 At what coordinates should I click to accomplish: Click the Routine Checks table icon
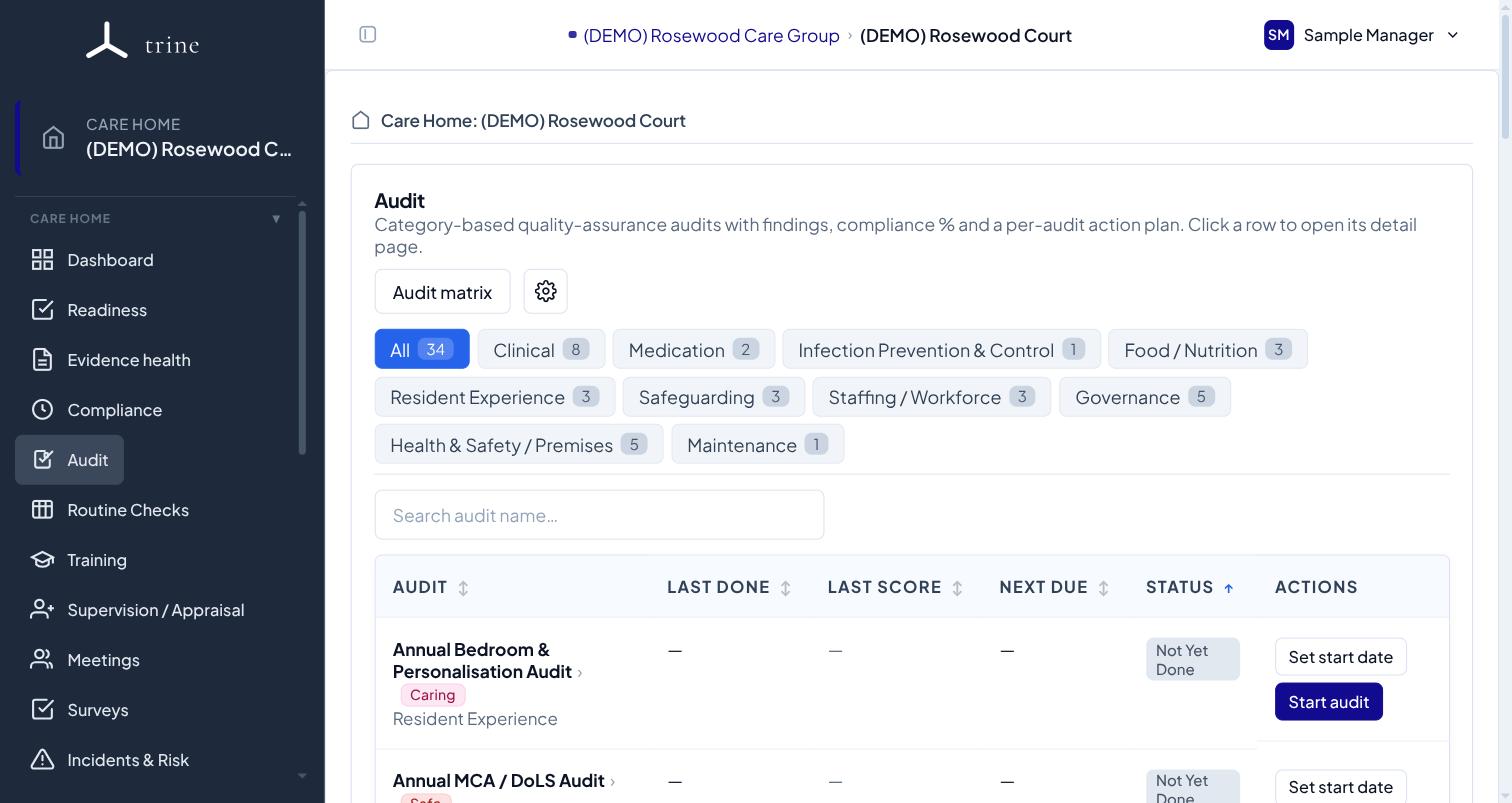tap(42, 510)
